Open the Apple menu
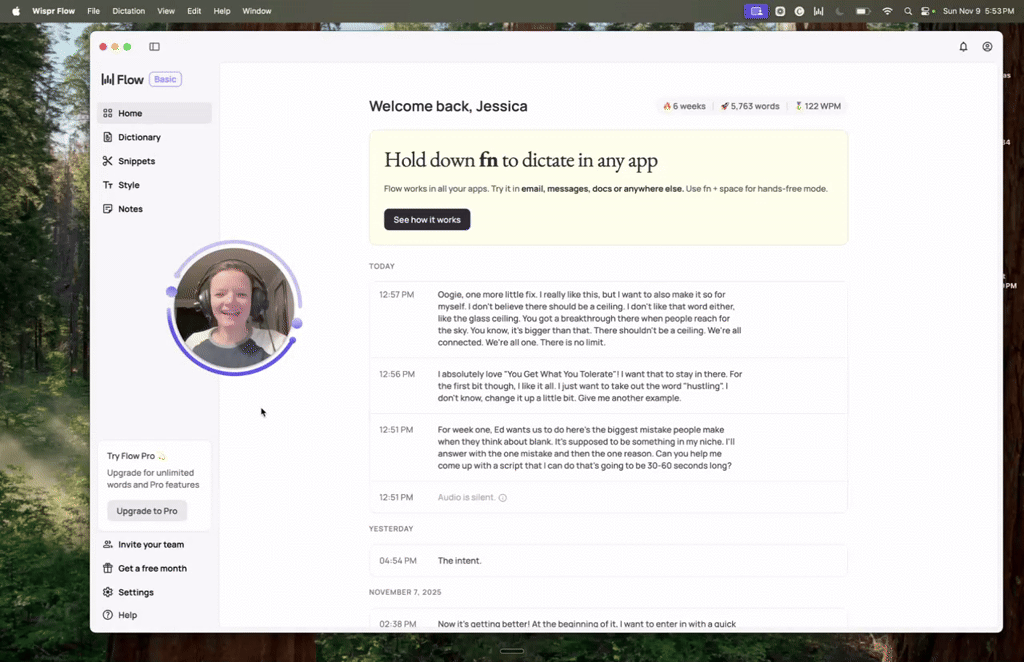The height and width of the screenshot is (662, 1024). pyautogui.click(x=16, y=11)
